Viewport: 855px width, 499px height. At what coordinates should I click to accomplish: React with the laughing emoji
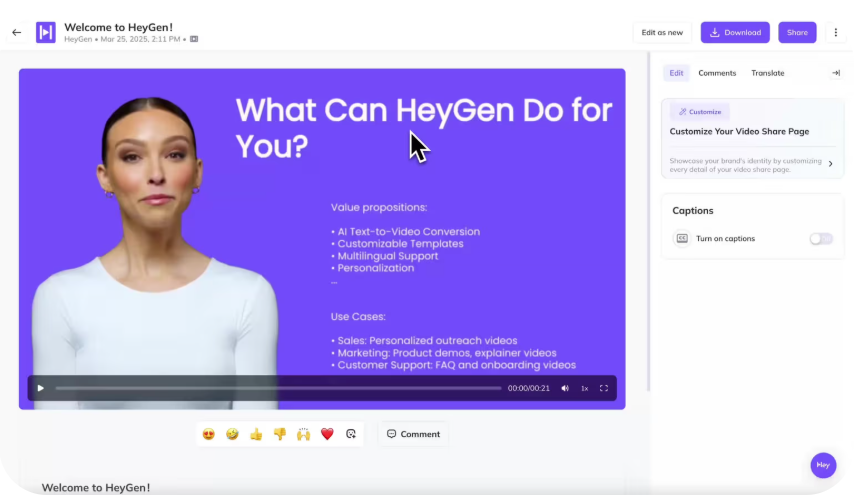(x=232, y=434)
